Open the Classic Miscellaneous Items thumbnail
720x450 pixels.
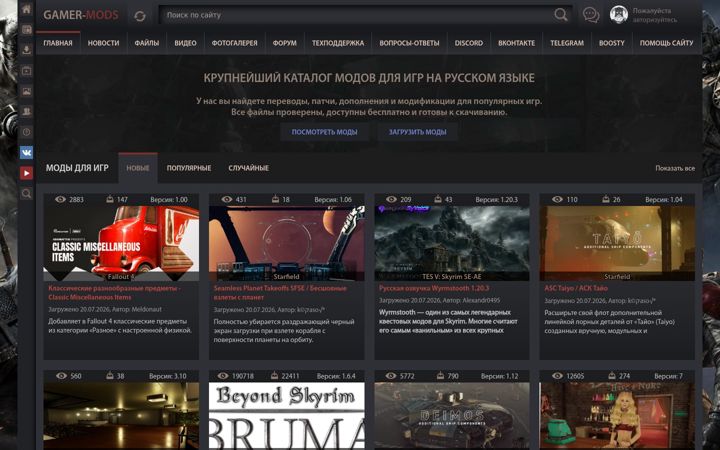pyautogui.click(x=121, y=243)
